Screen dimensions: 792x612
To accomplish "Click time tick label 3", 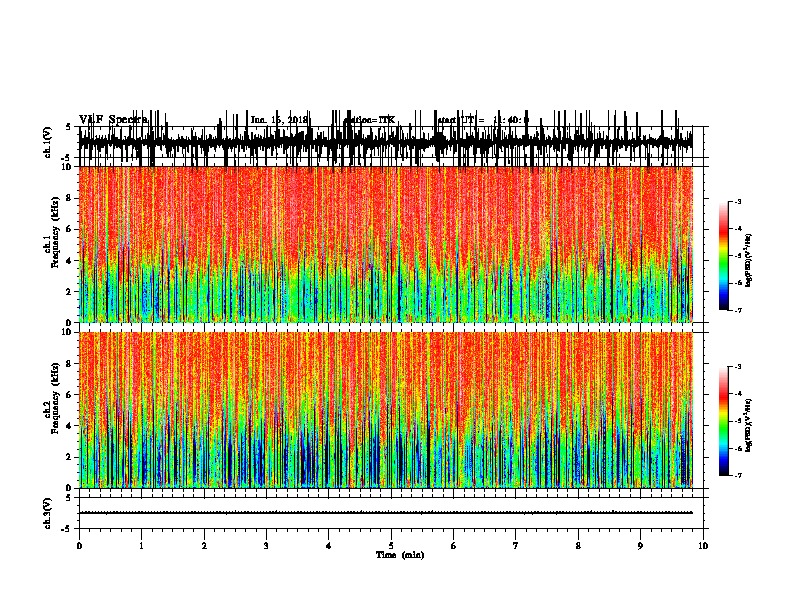I will click(x=266, y=546).
